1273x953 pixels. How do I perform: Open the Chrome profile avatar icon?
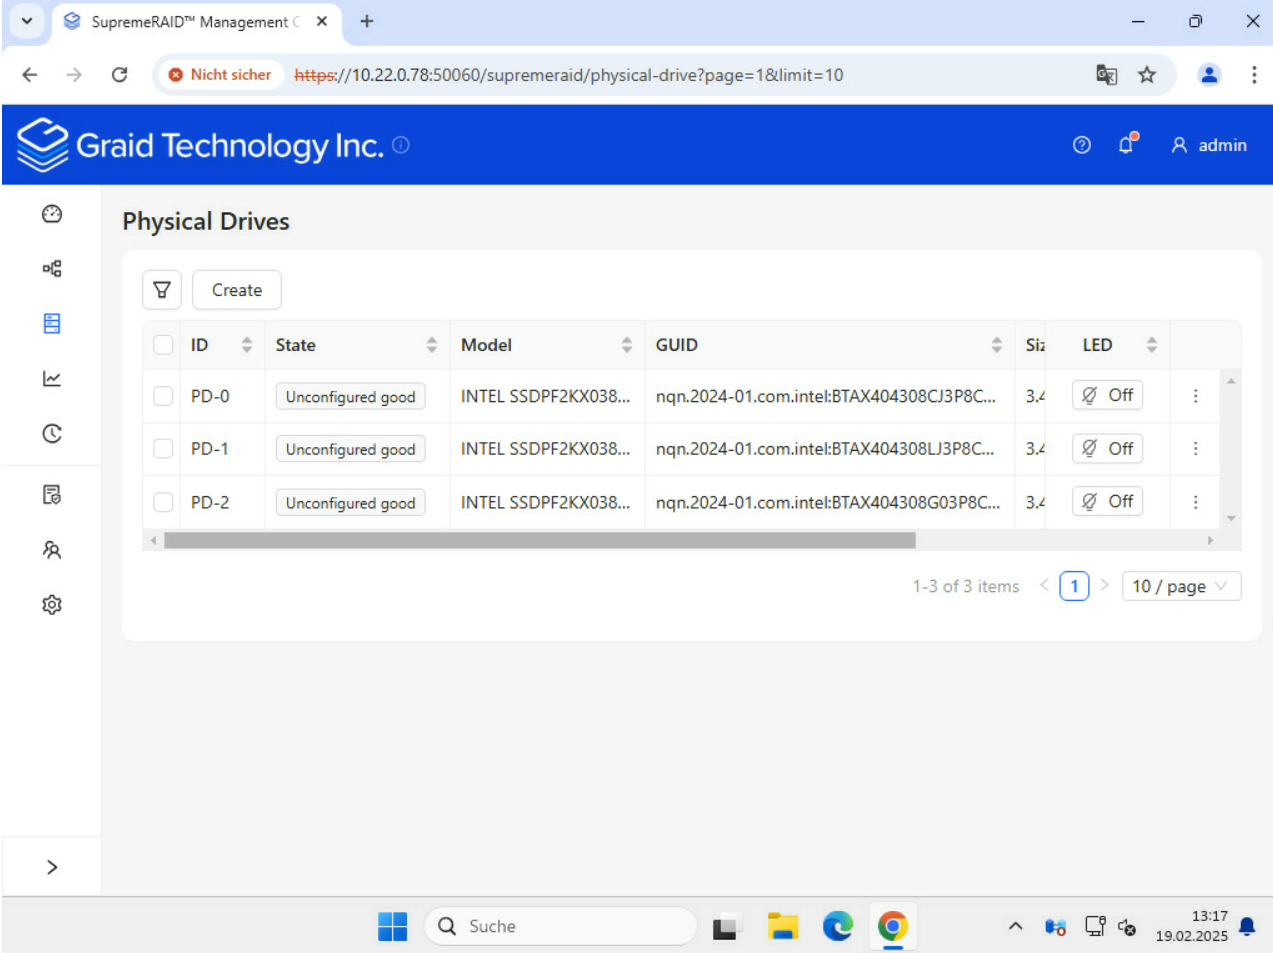pyautogui.click(x=1209, y=75)
